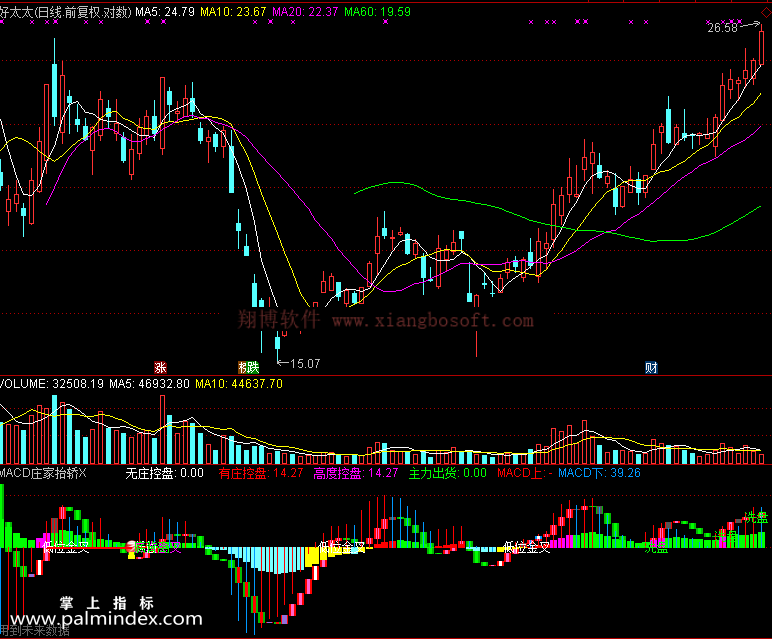Click the red ball on the MACD zero line

[x=131, y=545]
